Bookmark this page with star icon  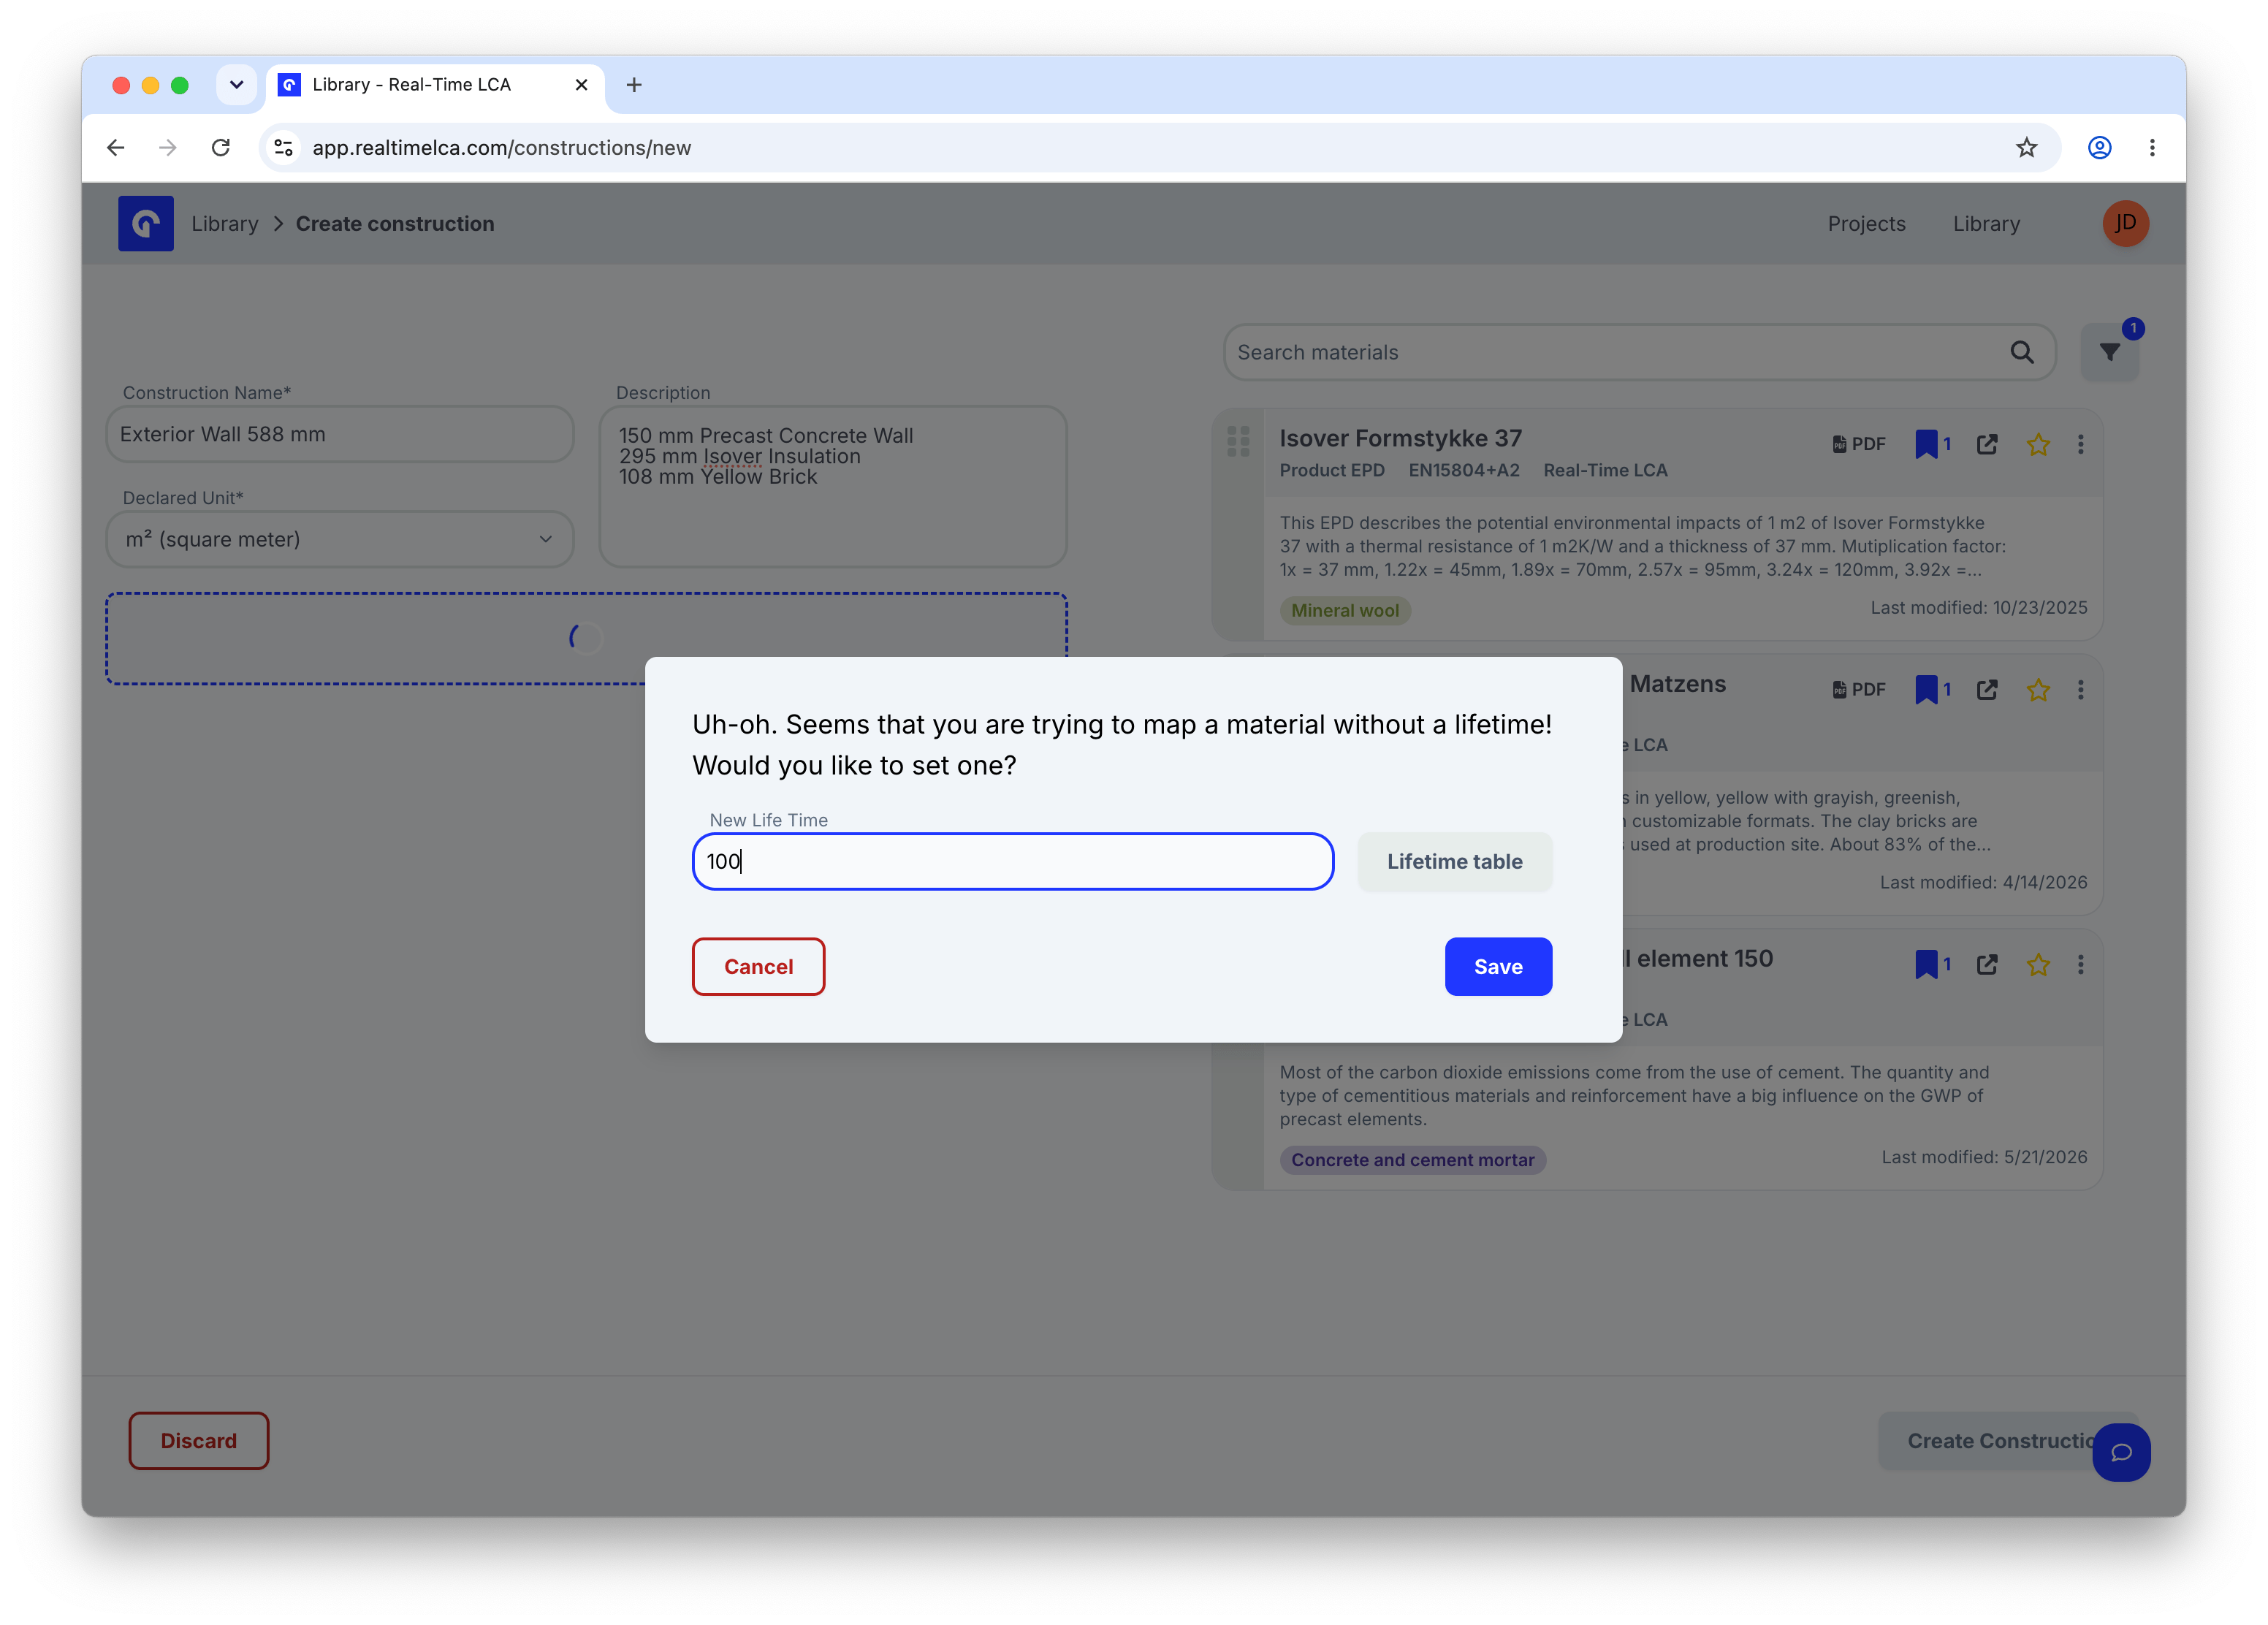tap(2026, 147)
